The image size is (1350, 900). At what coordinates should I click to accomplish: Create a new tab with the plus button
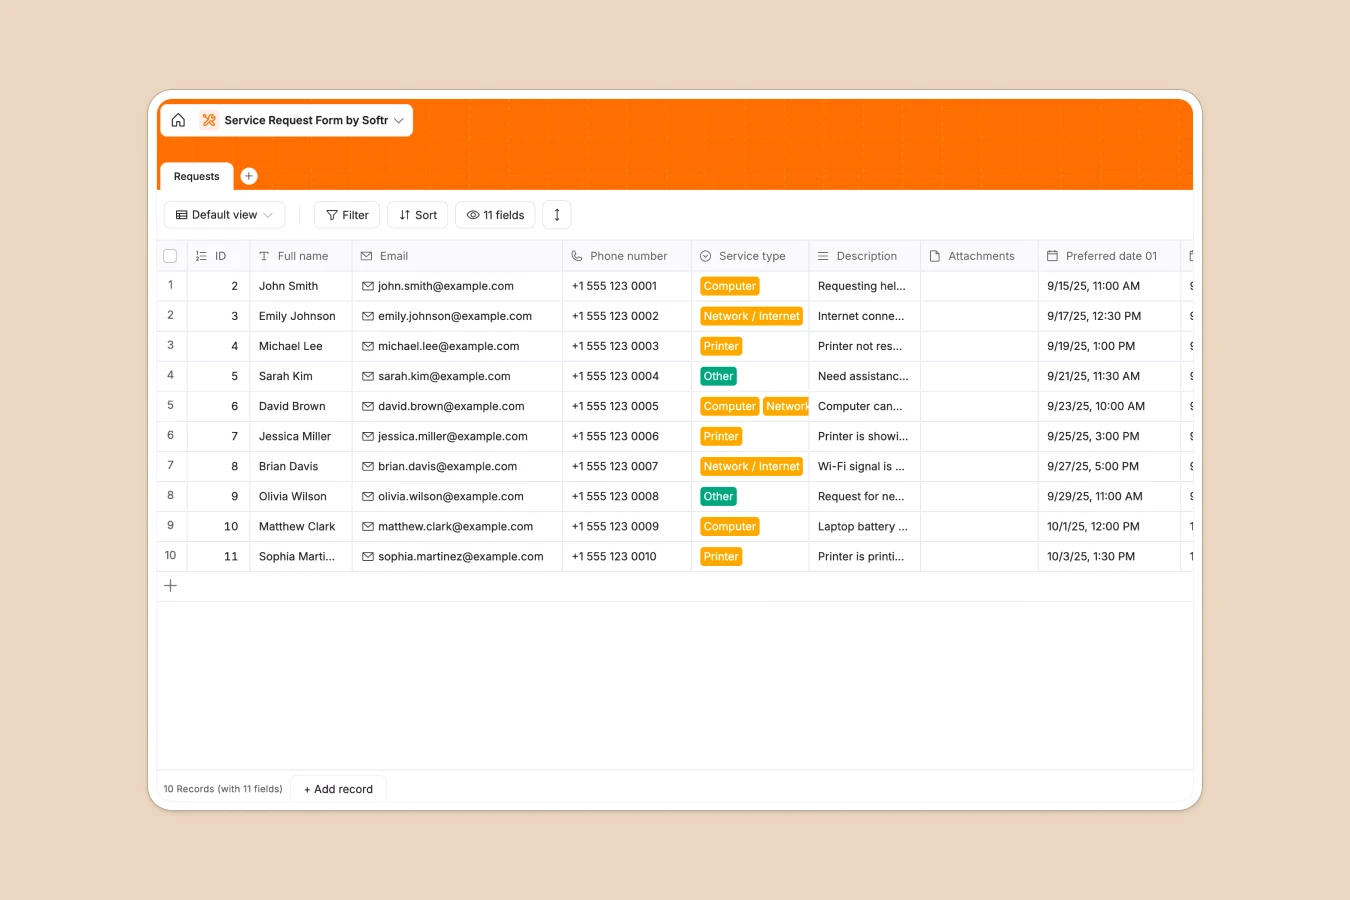248,175
